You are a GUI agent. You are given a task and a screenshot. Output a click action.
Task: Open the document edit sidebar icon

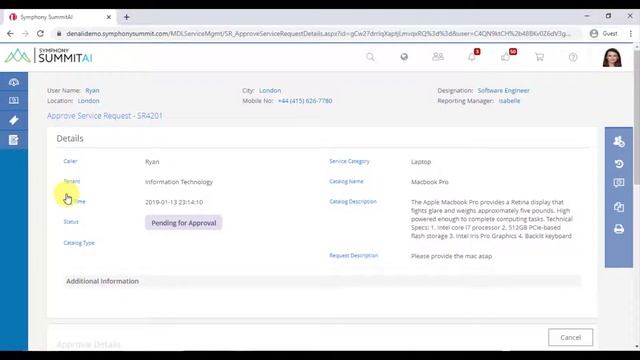click(14, 140)
